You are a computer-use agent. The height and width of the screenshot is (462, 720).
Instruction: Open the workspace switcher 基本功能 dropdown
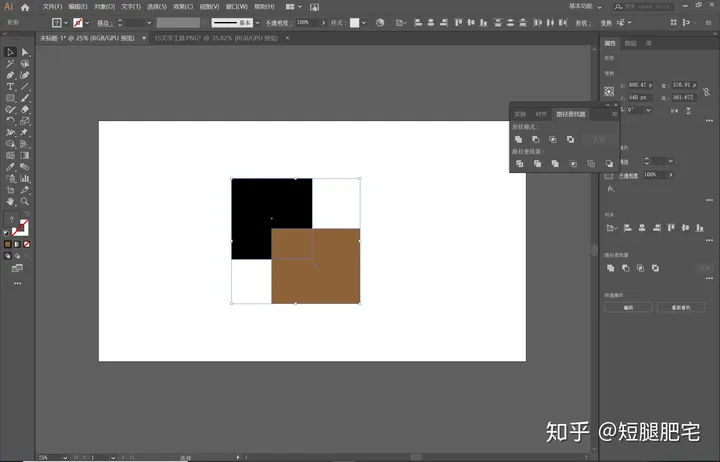585,6
